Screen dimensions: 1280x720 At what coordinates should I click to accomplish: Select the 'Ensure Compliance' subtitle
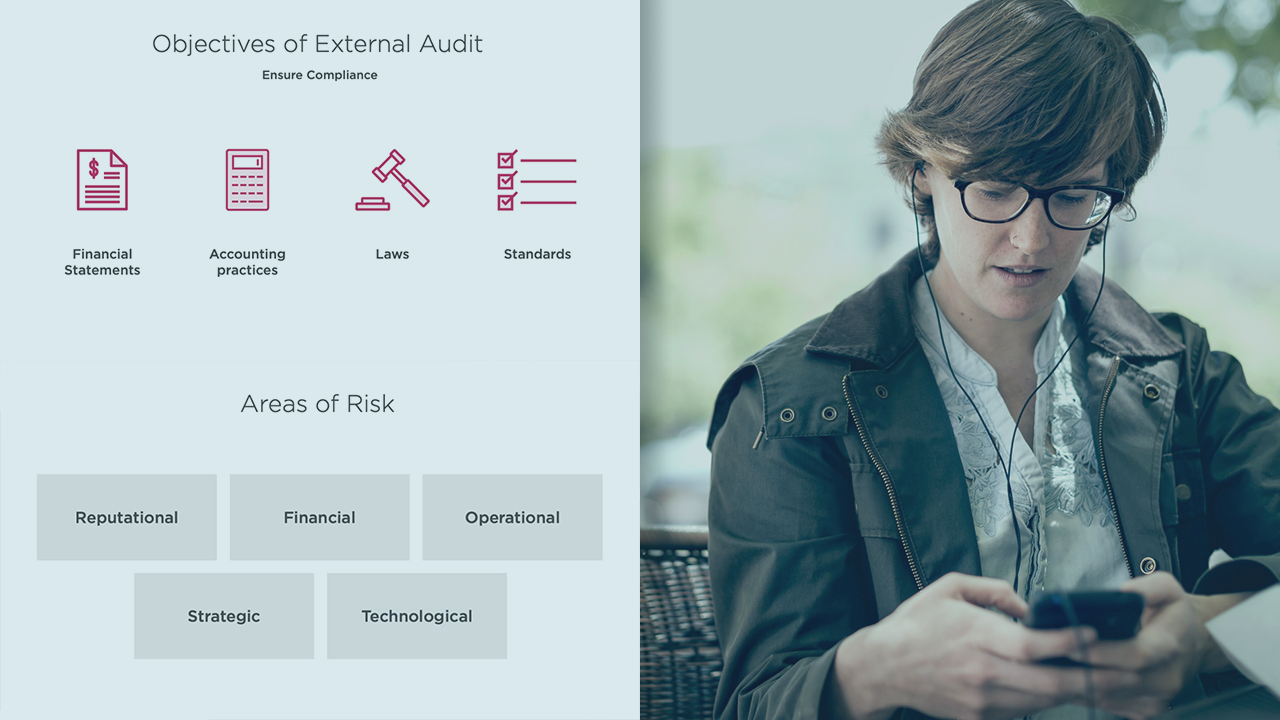pos(319,75)
